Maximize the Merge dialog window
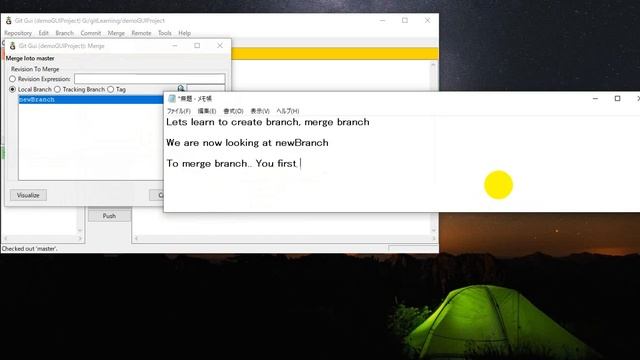640x360 pixels. click(197, 46)
